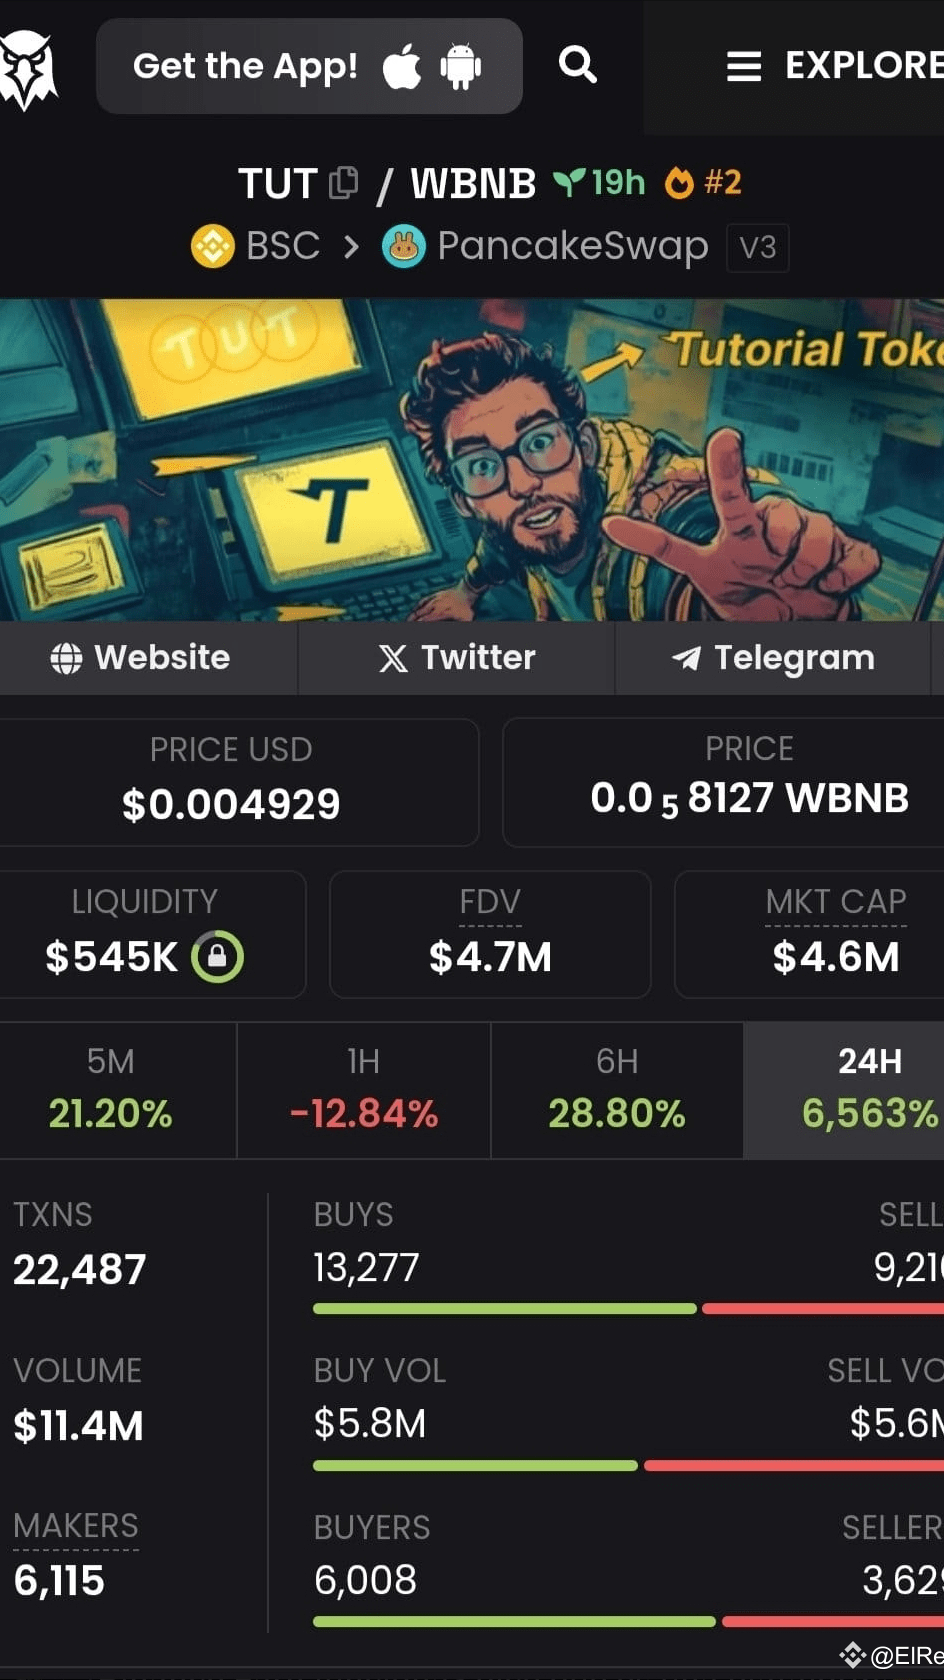This screenshot has width=944, height=1680.
Task: Tap the Android robot icon
Action: (x=460, y=66)
